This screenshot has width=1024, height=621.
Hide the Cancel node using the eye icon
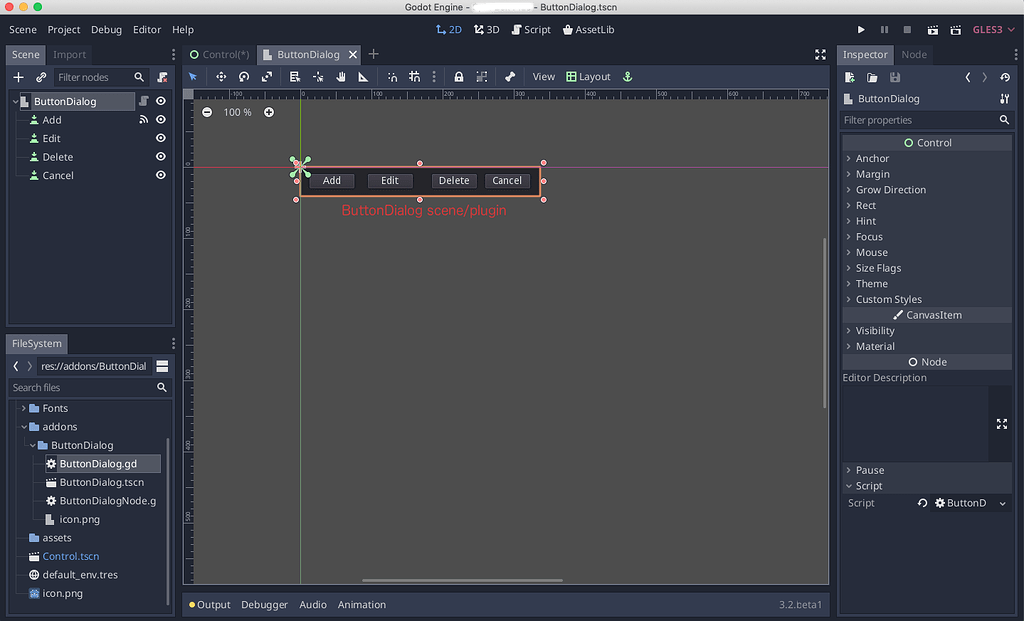point(160,175)
